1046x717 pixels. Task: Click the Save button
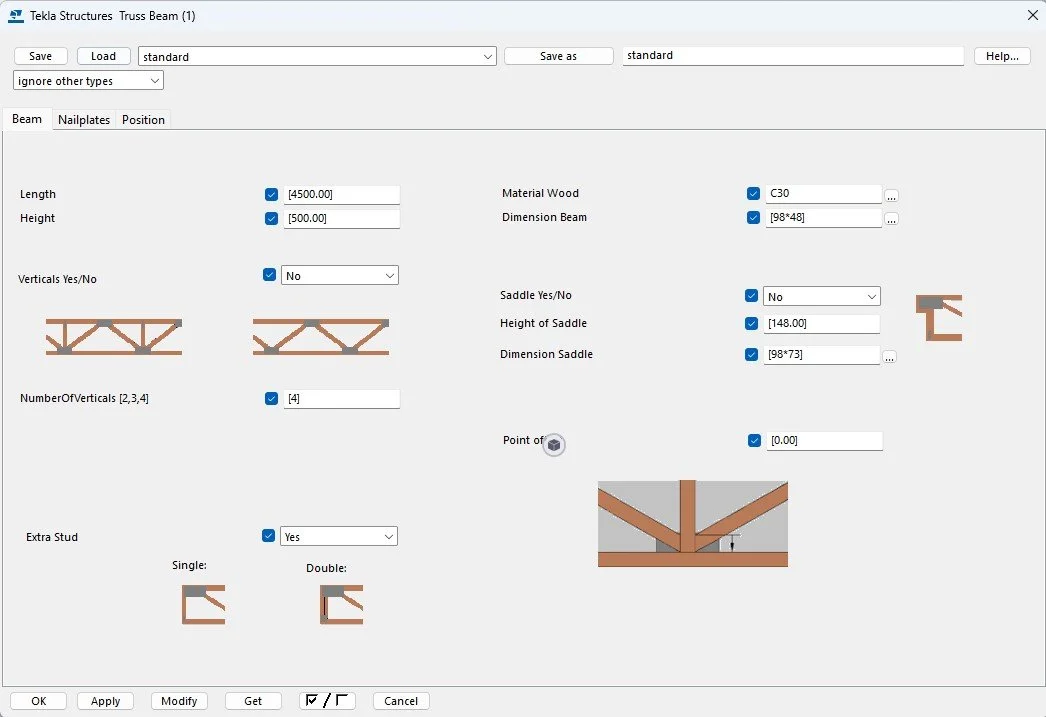[x=41, y=56]
